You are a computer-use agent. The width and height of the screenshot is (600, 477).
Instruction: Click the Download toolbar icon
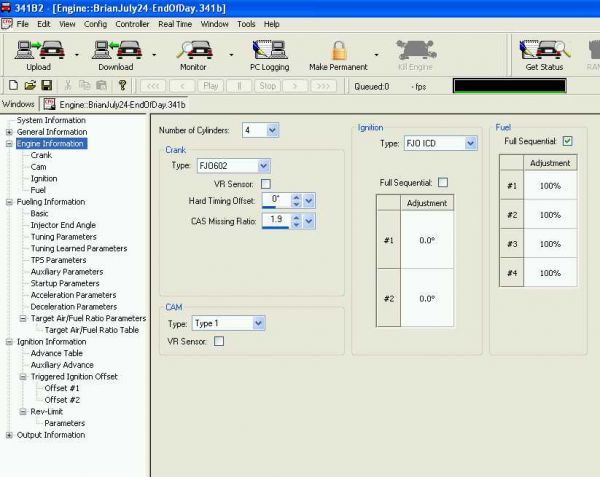point(115,51)
